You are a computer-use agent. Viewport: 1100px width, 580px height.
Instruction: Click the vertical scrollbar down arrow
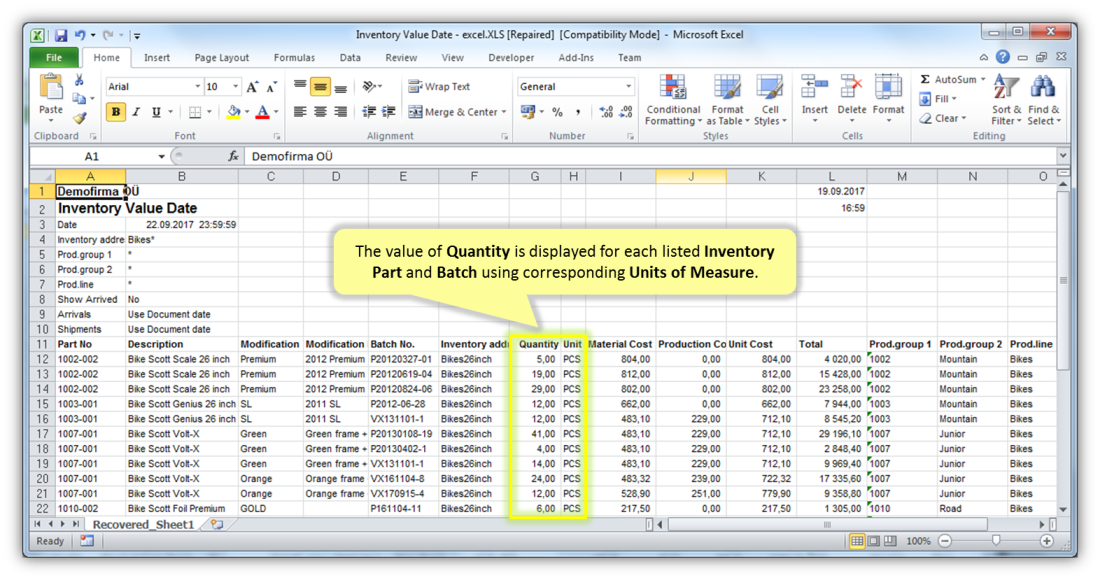click(x=1063, y=510)
